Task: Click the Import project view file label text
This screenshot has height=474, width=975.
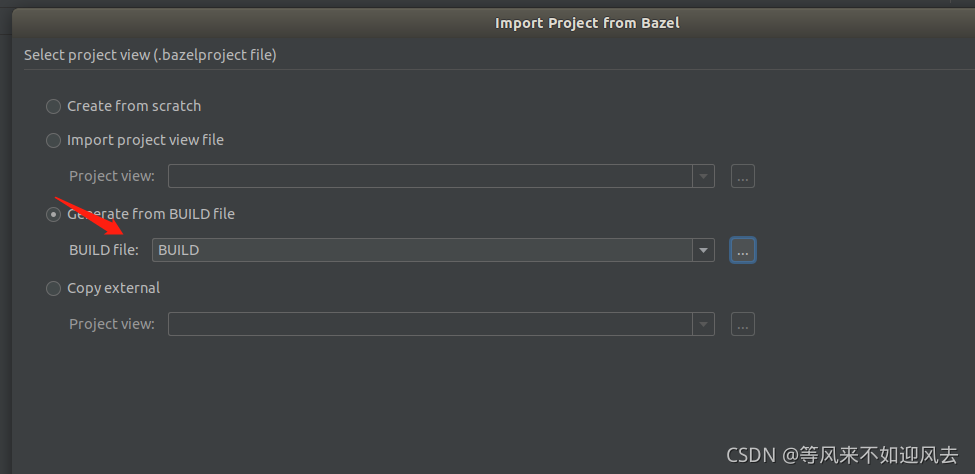Action: pyautogui.click(x=146, y=141)
